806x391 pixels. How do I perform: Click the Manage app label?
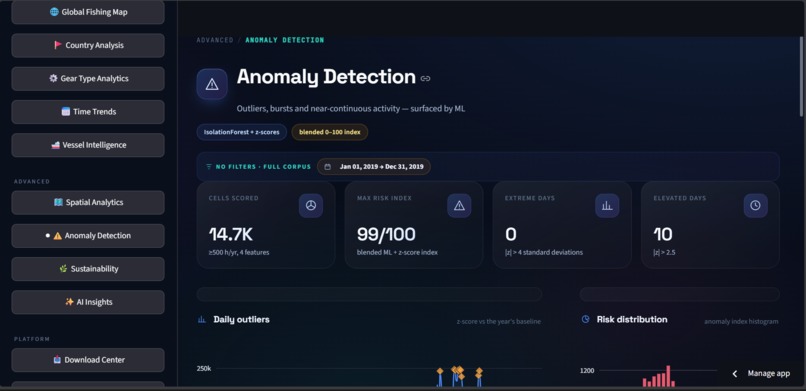point(768,374)
